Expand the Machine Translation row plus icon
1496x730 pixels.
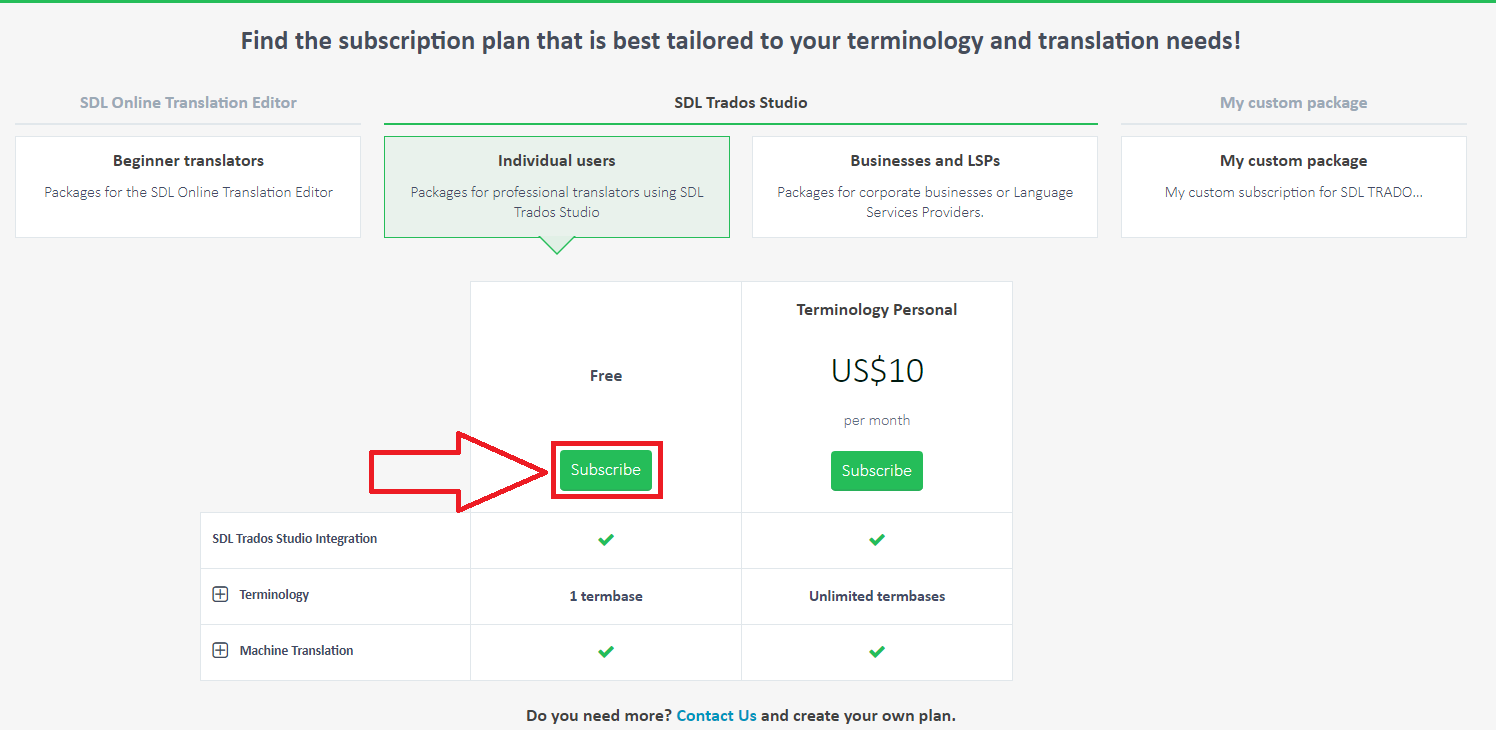(x=220, y=651)
